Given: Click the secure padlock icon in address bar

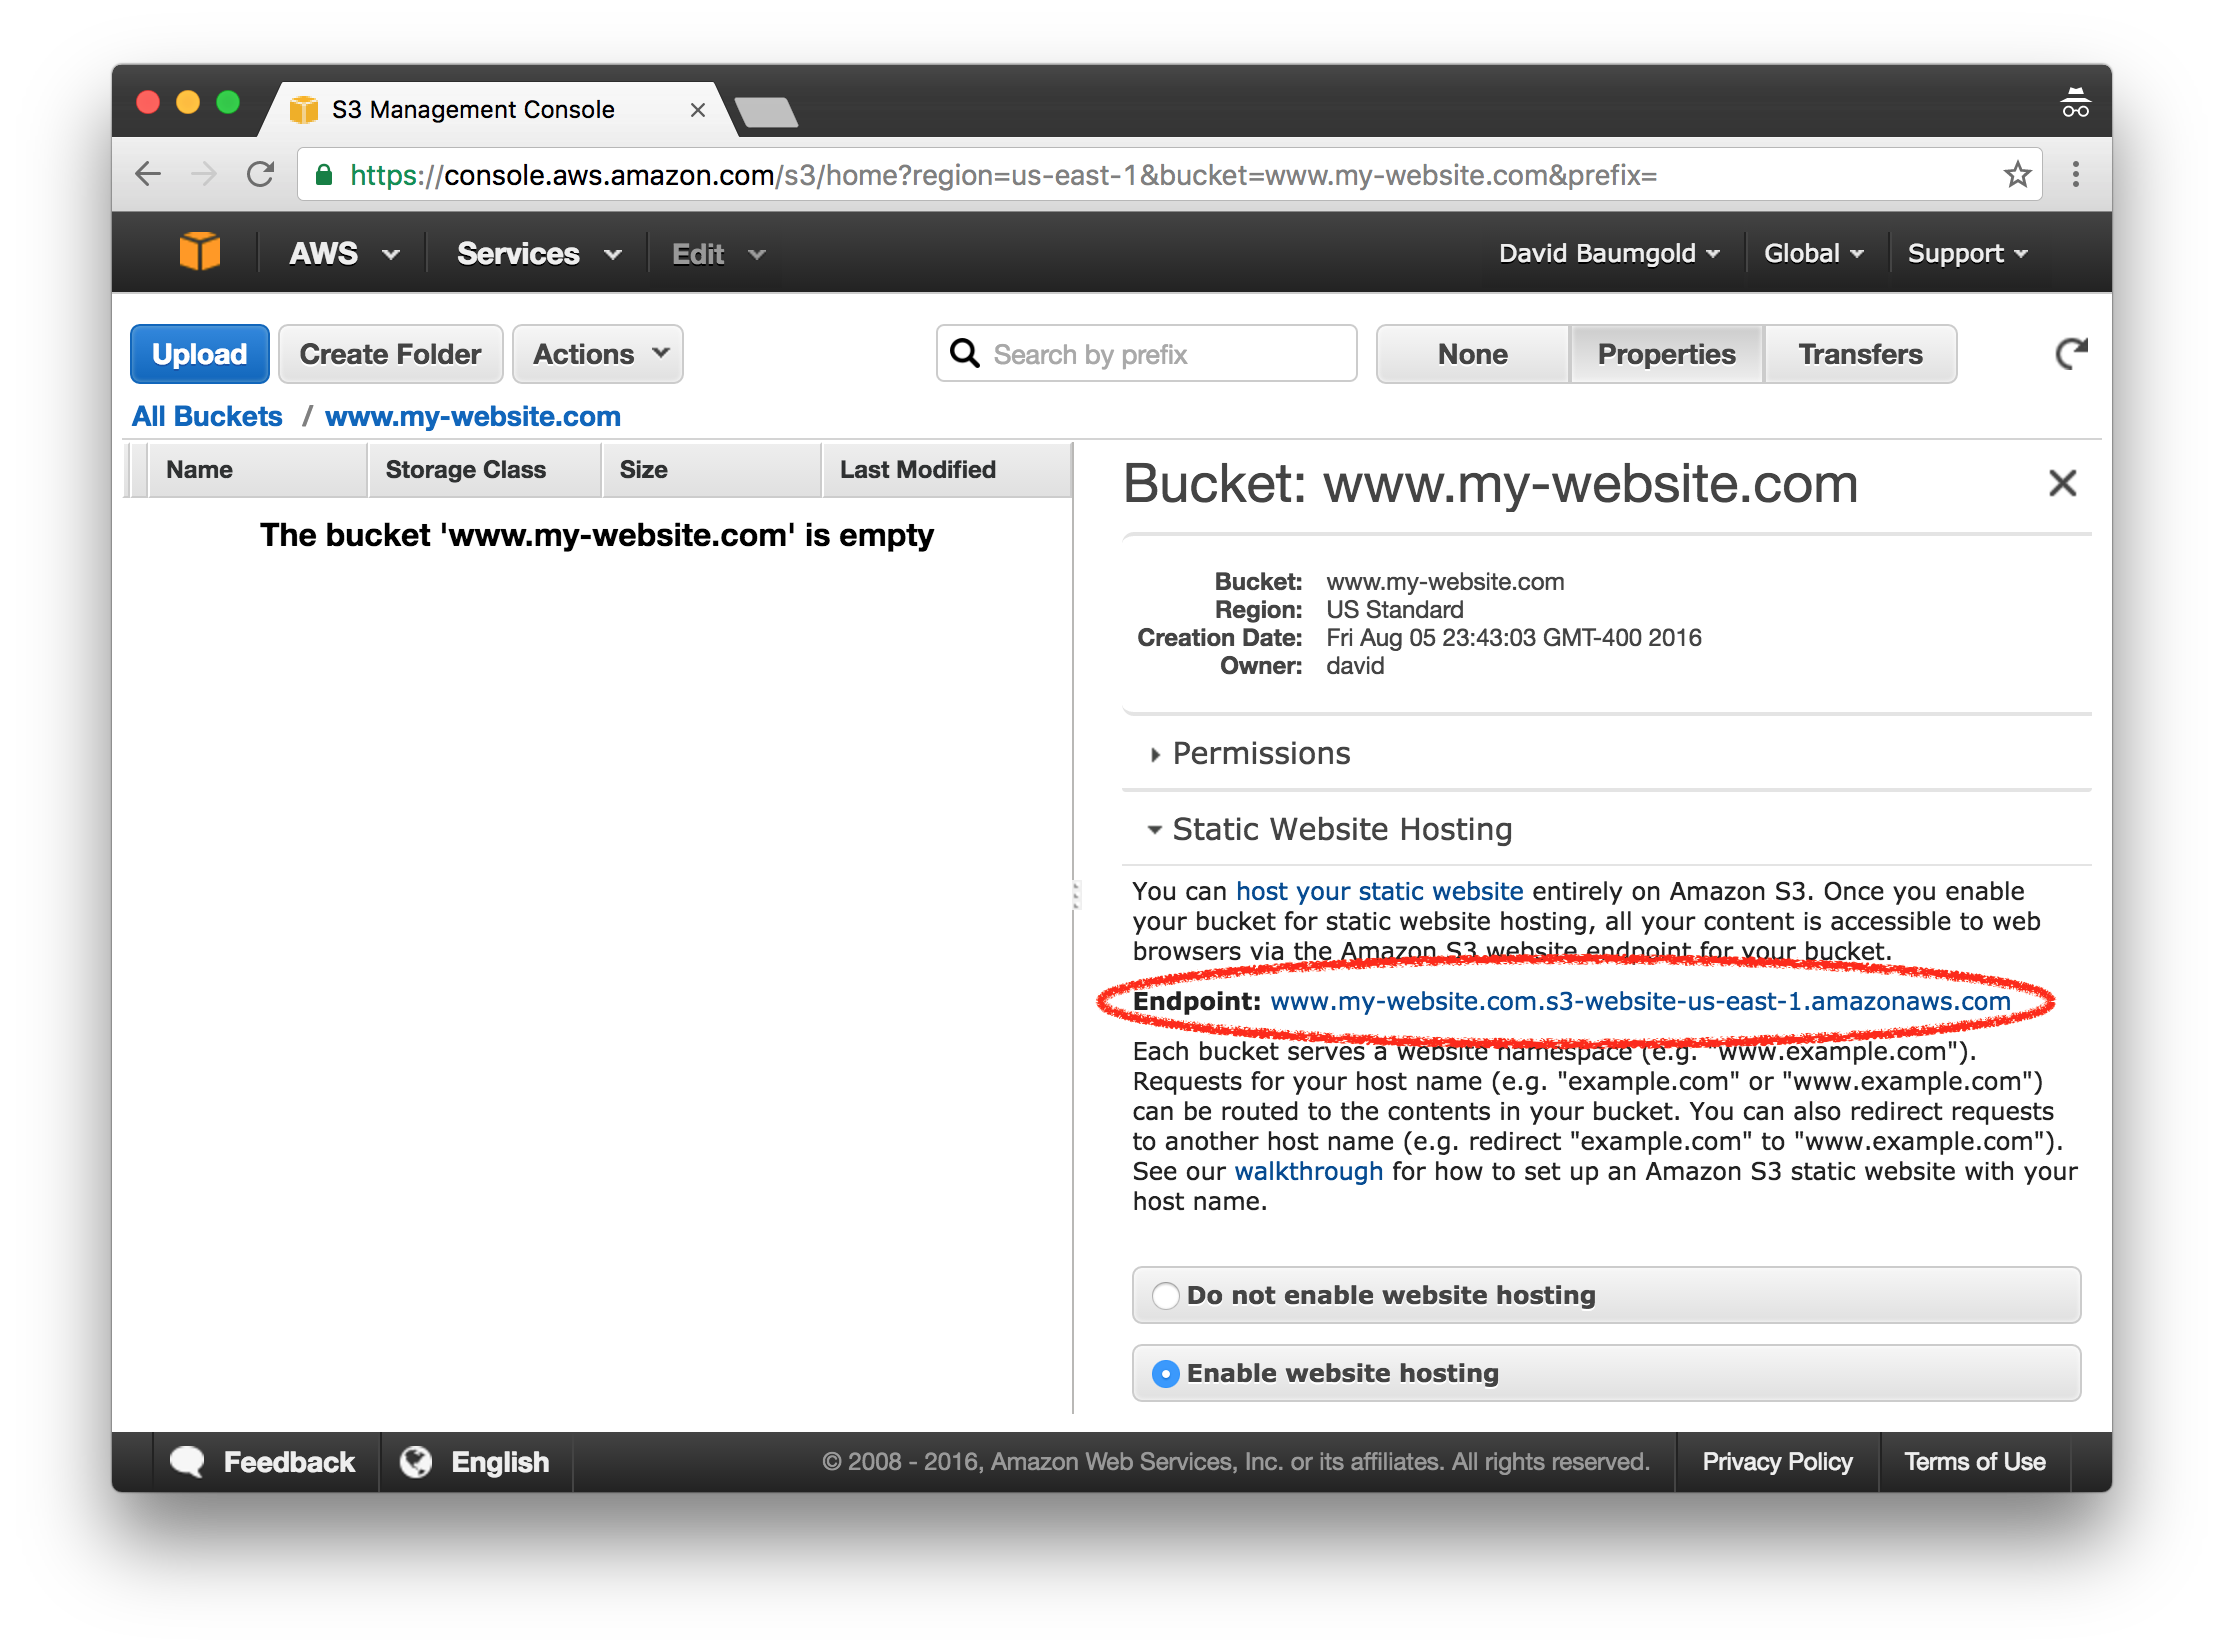Looking at the screenshot, I should (x=324, y=175).
